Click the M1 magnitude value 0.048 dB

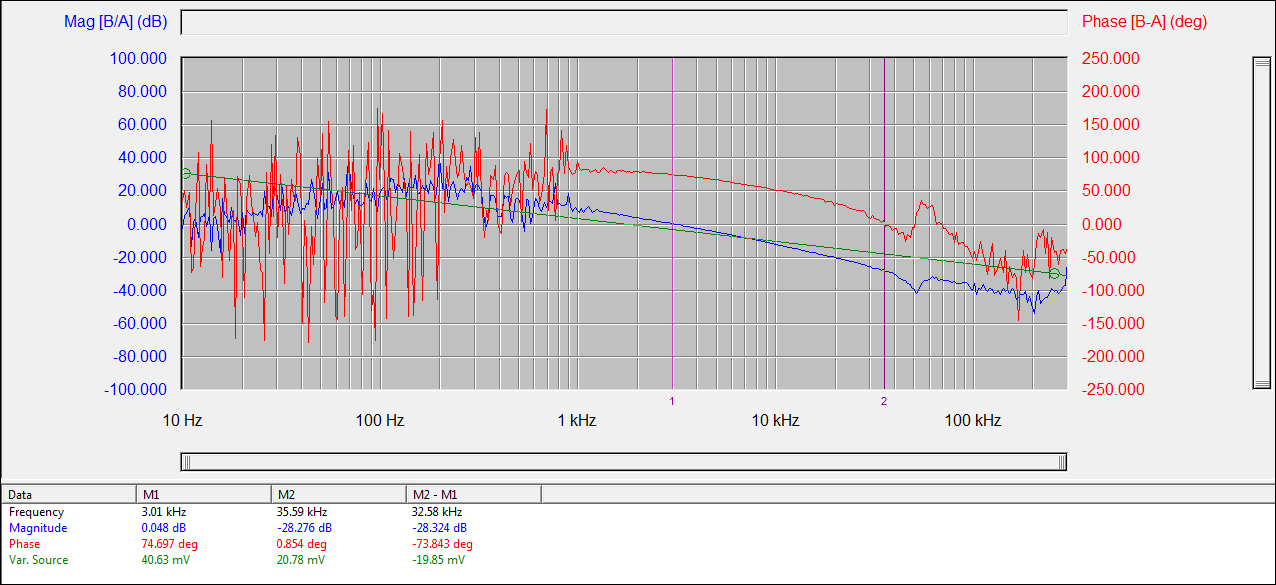pyautogui.click(x=164, y=528)
